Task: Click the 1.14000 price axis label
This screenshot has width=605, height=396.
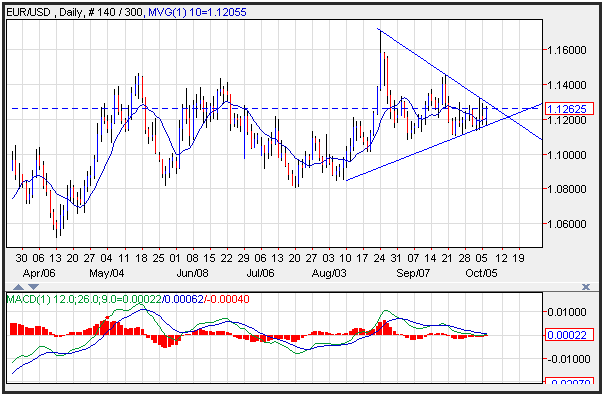Action: [x=567, y=85]
